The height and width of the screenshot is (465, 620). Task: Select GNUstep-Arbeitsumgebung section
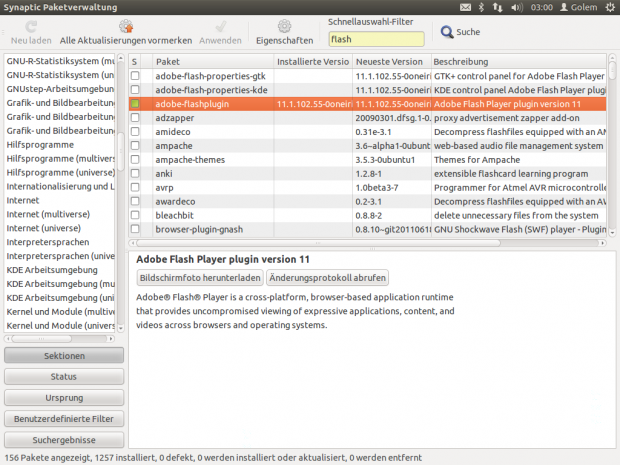[59, 89]
